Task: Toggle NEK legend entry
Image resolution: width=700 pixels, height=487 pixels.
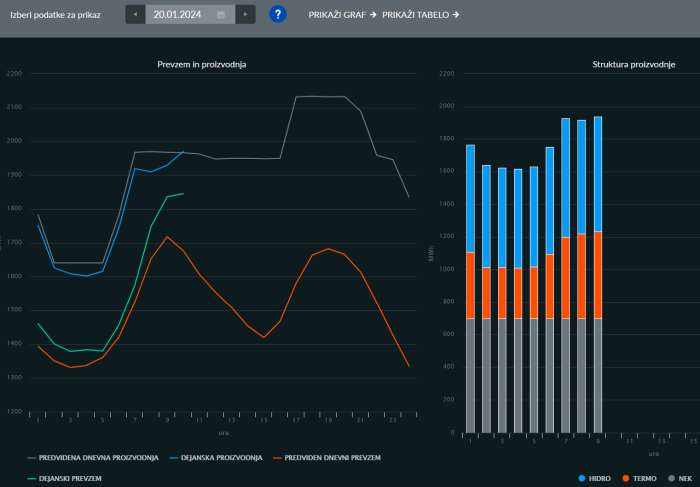Action: [680, 479]
